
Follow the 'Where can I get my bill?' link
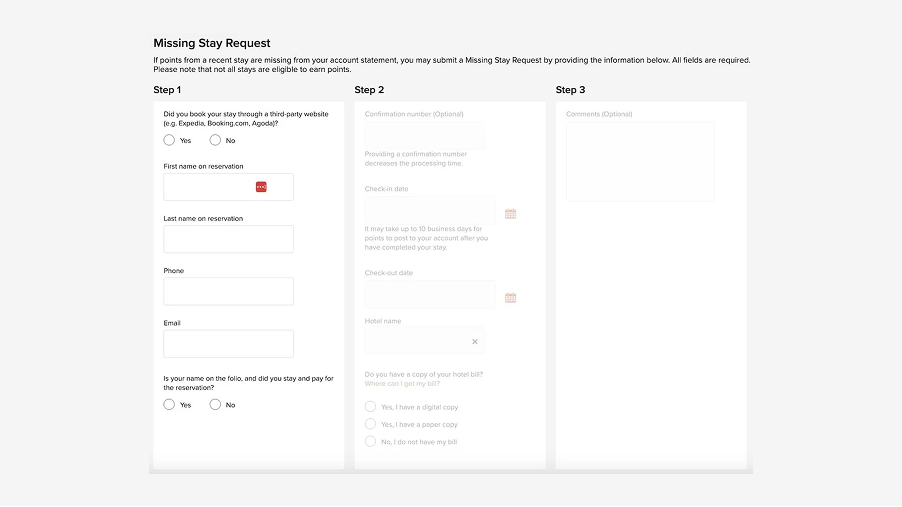pos(401,384)
